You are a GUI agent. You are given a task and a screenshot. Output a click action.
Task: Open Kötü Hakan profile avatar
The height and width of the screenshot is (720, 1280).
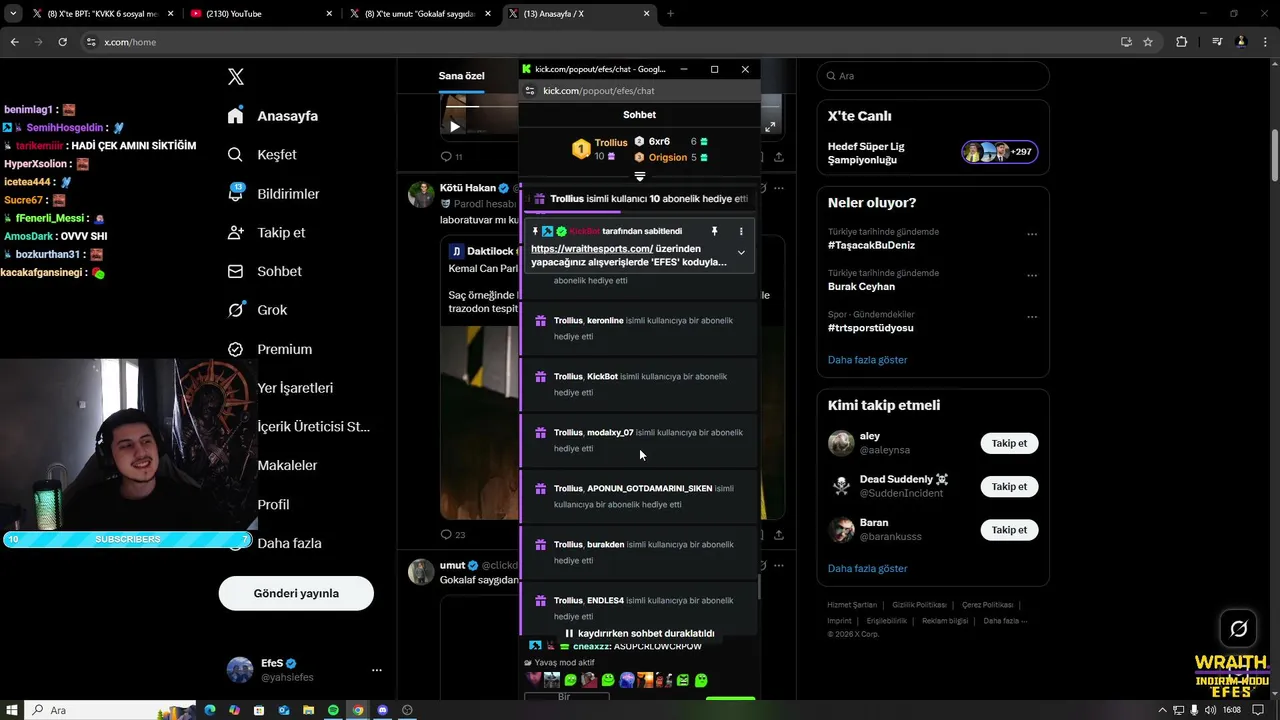(421, 194)
